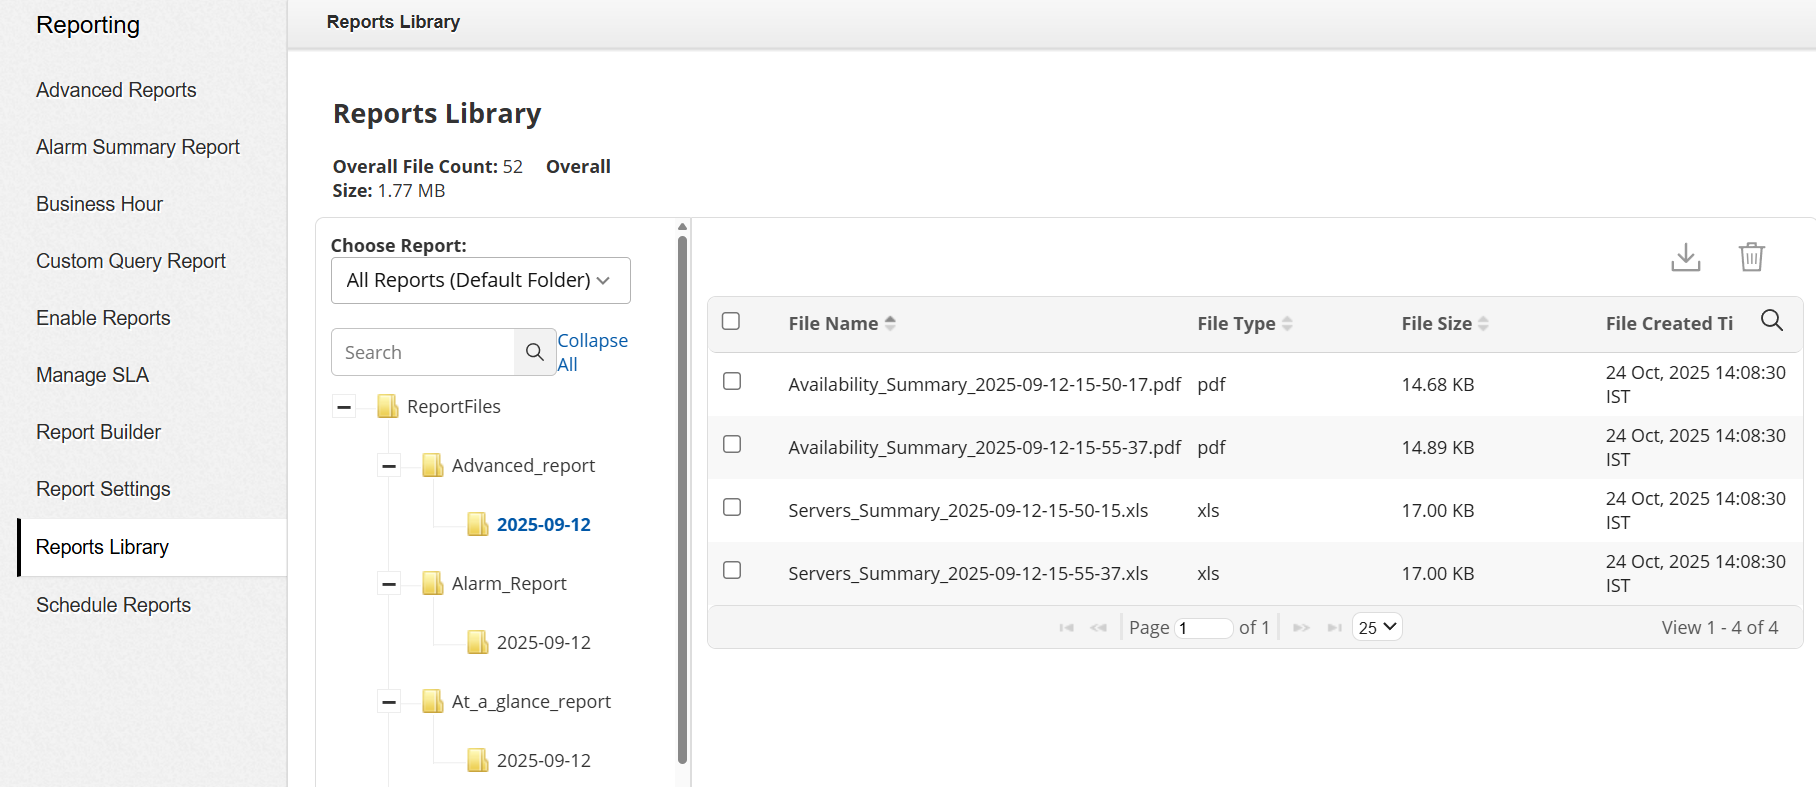The width and height of the screenshot is (1816, 787).
Task: Open the All Reports (Default Folder) dropdown
Action: (x=480, y=280)
